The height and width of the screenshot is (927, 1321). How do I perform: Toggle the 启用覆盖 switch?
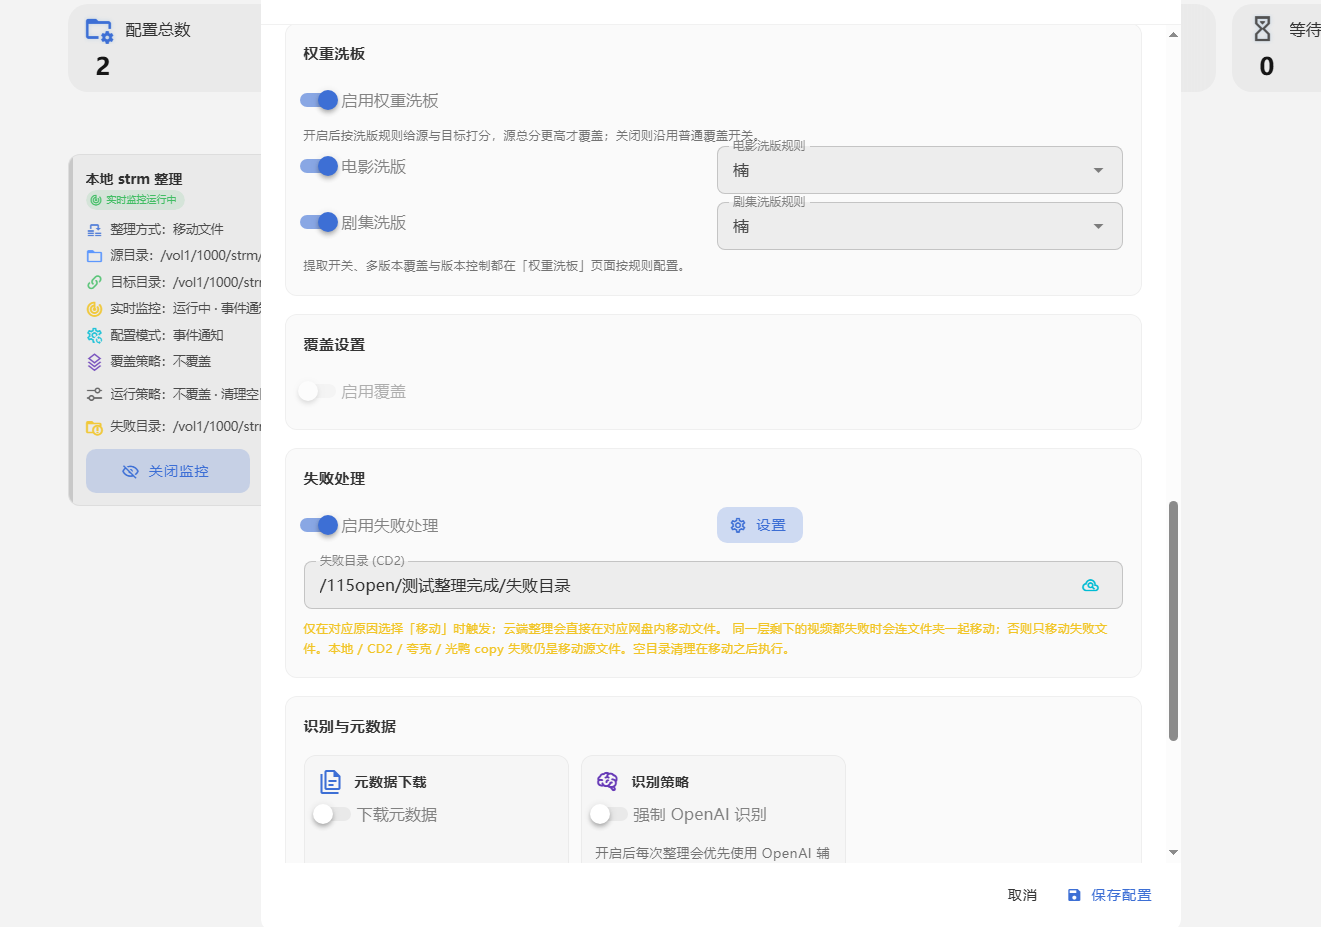317,391
